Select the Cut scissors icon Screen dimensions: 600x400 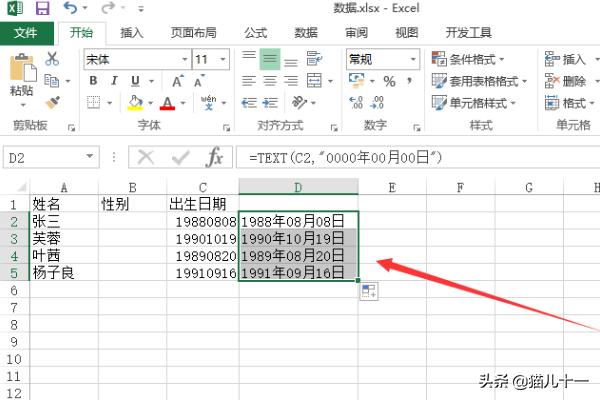[52, 59]
